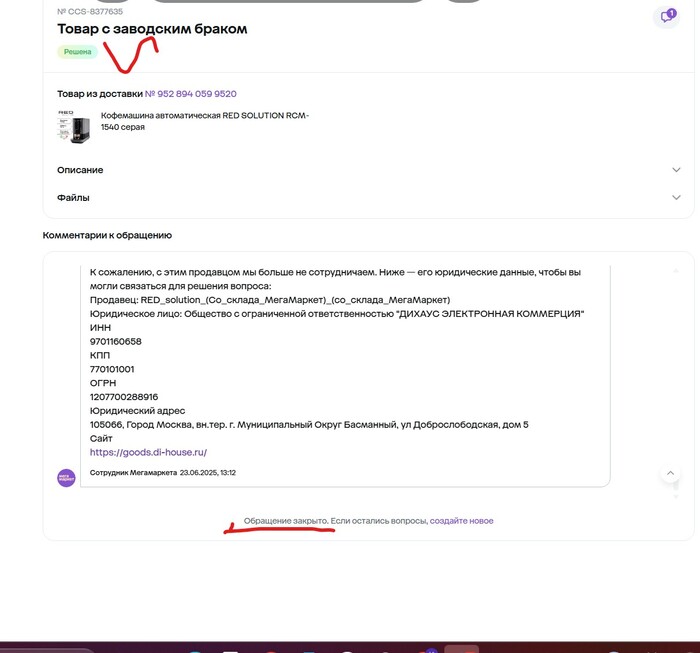
Task: Click the Описание section label
Action: pos(80,170)
